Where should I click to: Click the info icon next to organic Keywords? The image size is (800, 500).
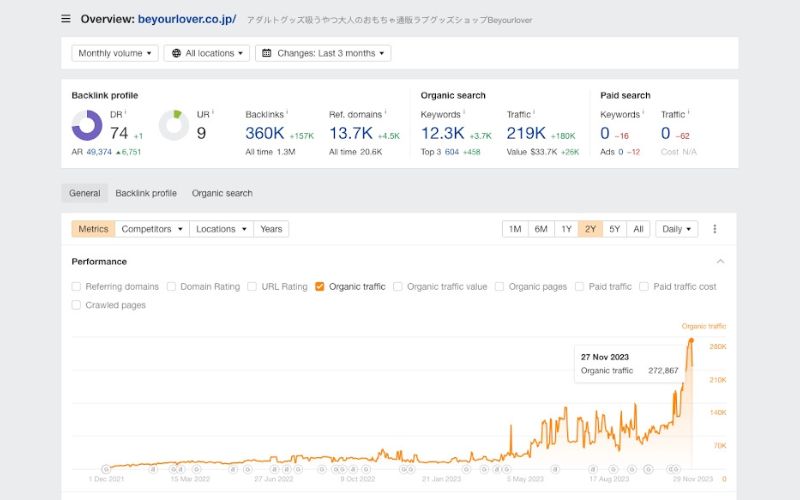coord(464,112)
